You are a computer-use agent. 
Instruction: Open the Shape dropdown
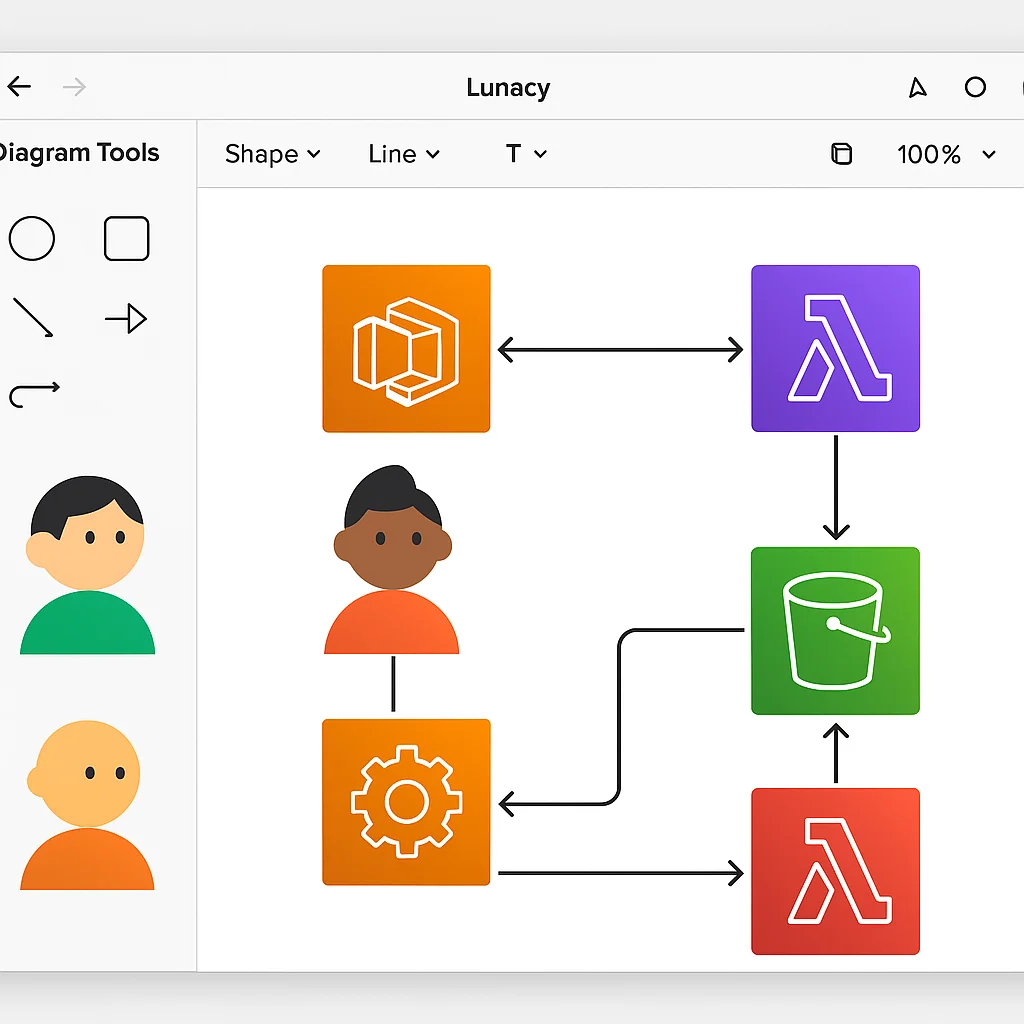tap(272, 154)
